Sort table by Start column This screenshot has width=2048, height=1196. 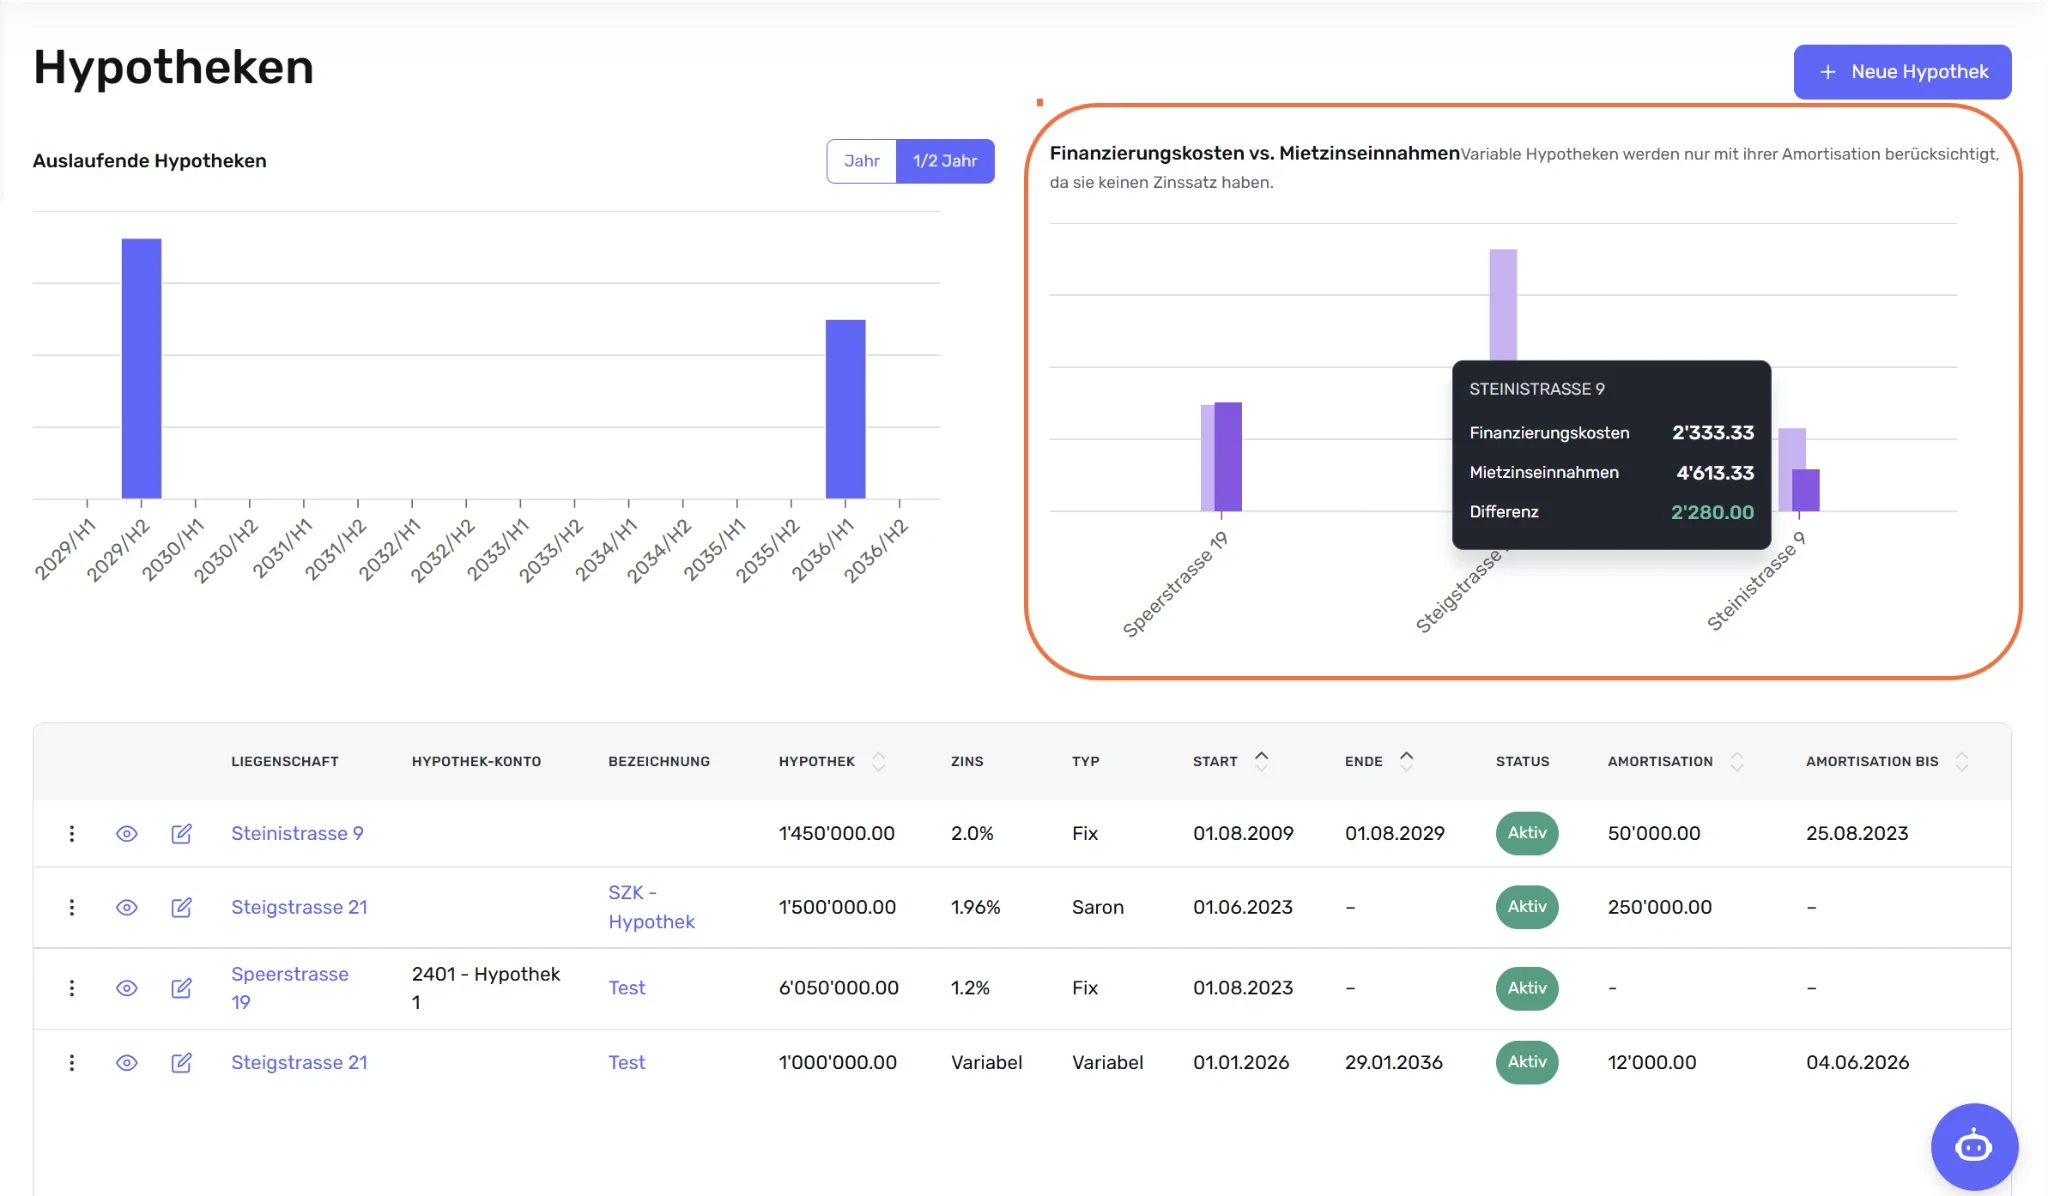coord(1261,761)
